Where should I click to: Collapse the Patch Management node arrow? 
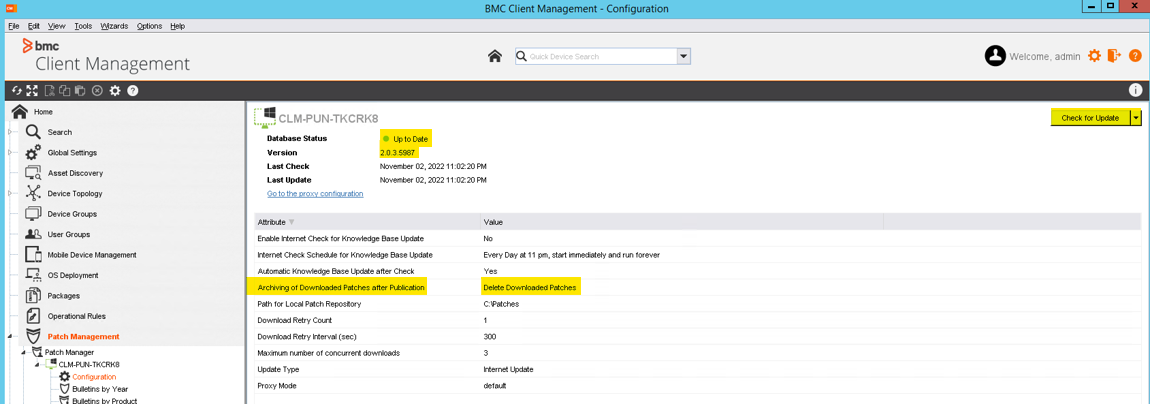pyautogui.click(x=10, y=337)
